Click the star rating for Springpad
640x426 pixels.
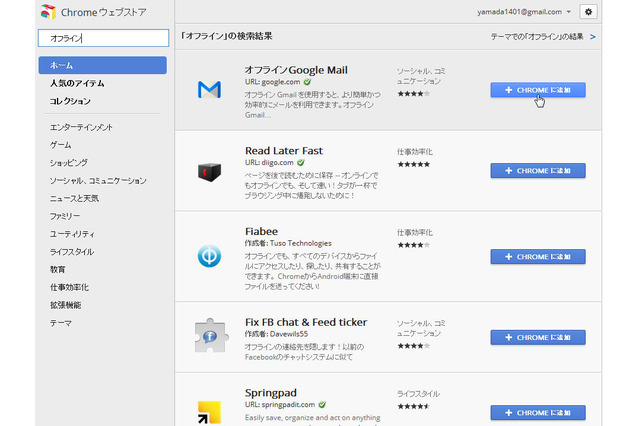pyautogui.click(x=413, y=406)
